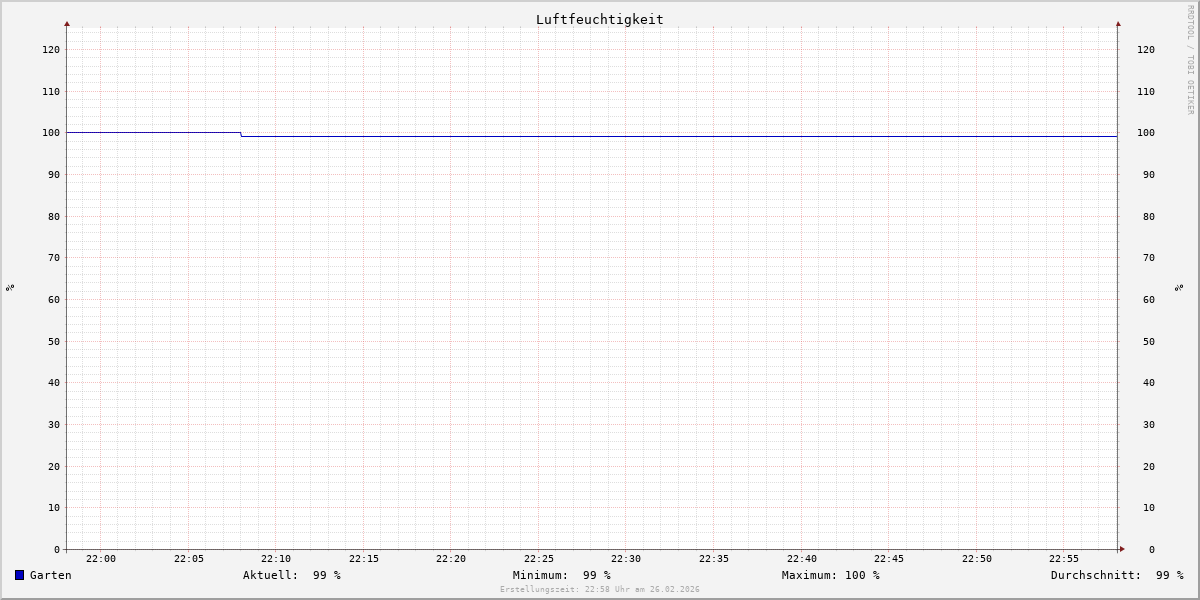
Task: Click the left axis 100 label
Action: pos(51,133)
